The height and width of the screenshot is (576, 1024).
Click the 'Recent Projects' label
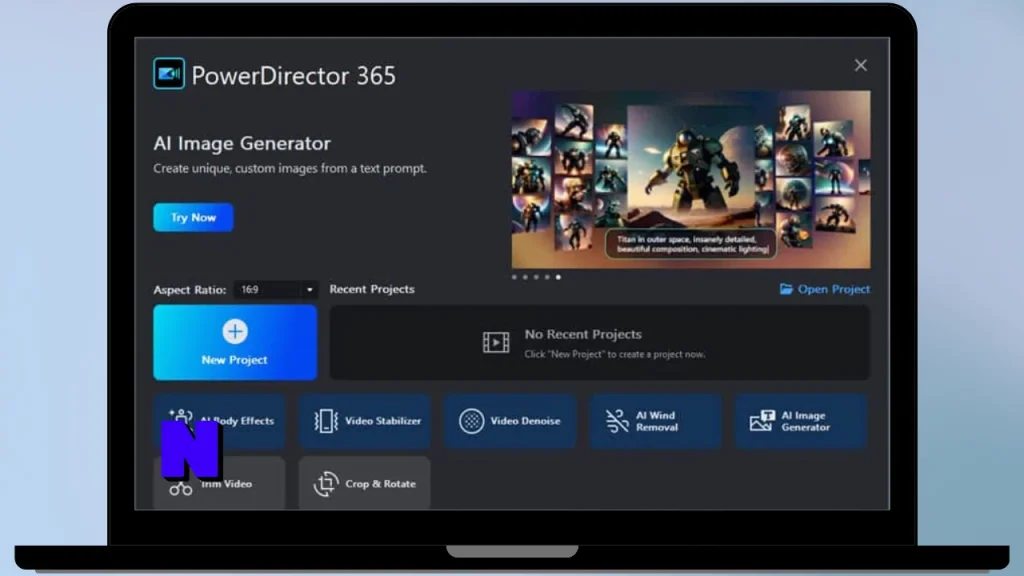coord(372,289)
